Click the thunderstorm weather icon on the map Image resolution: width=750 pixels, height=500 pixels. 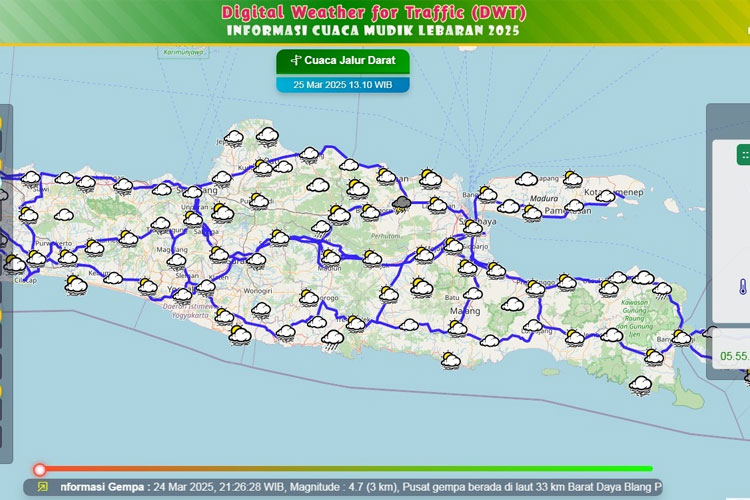pyautogui.click(x=402, y=205)
